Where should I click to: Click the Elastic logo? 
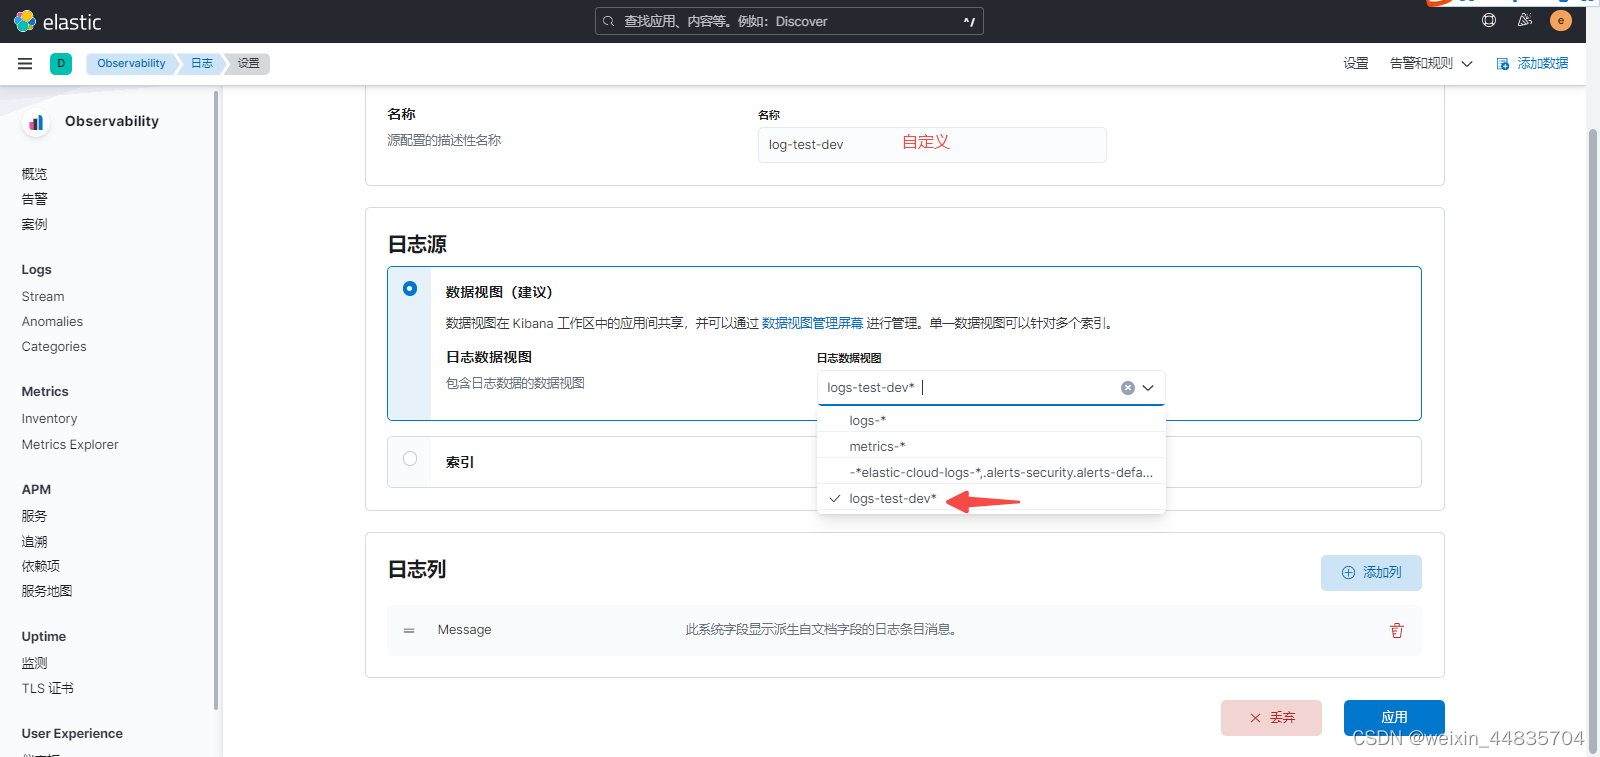(x=58, y=21)
